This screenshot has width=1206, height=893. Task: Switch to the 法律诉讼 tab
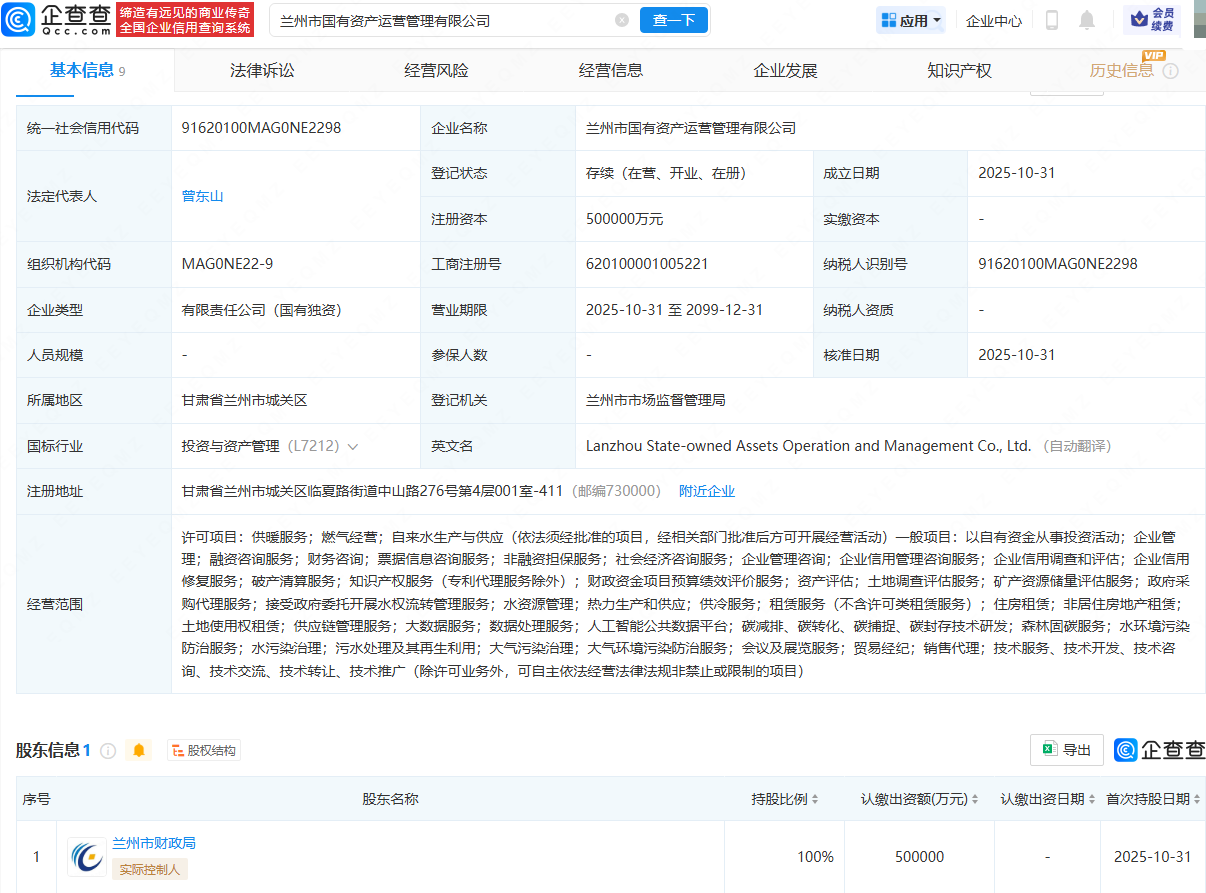(x=262, y=70)
